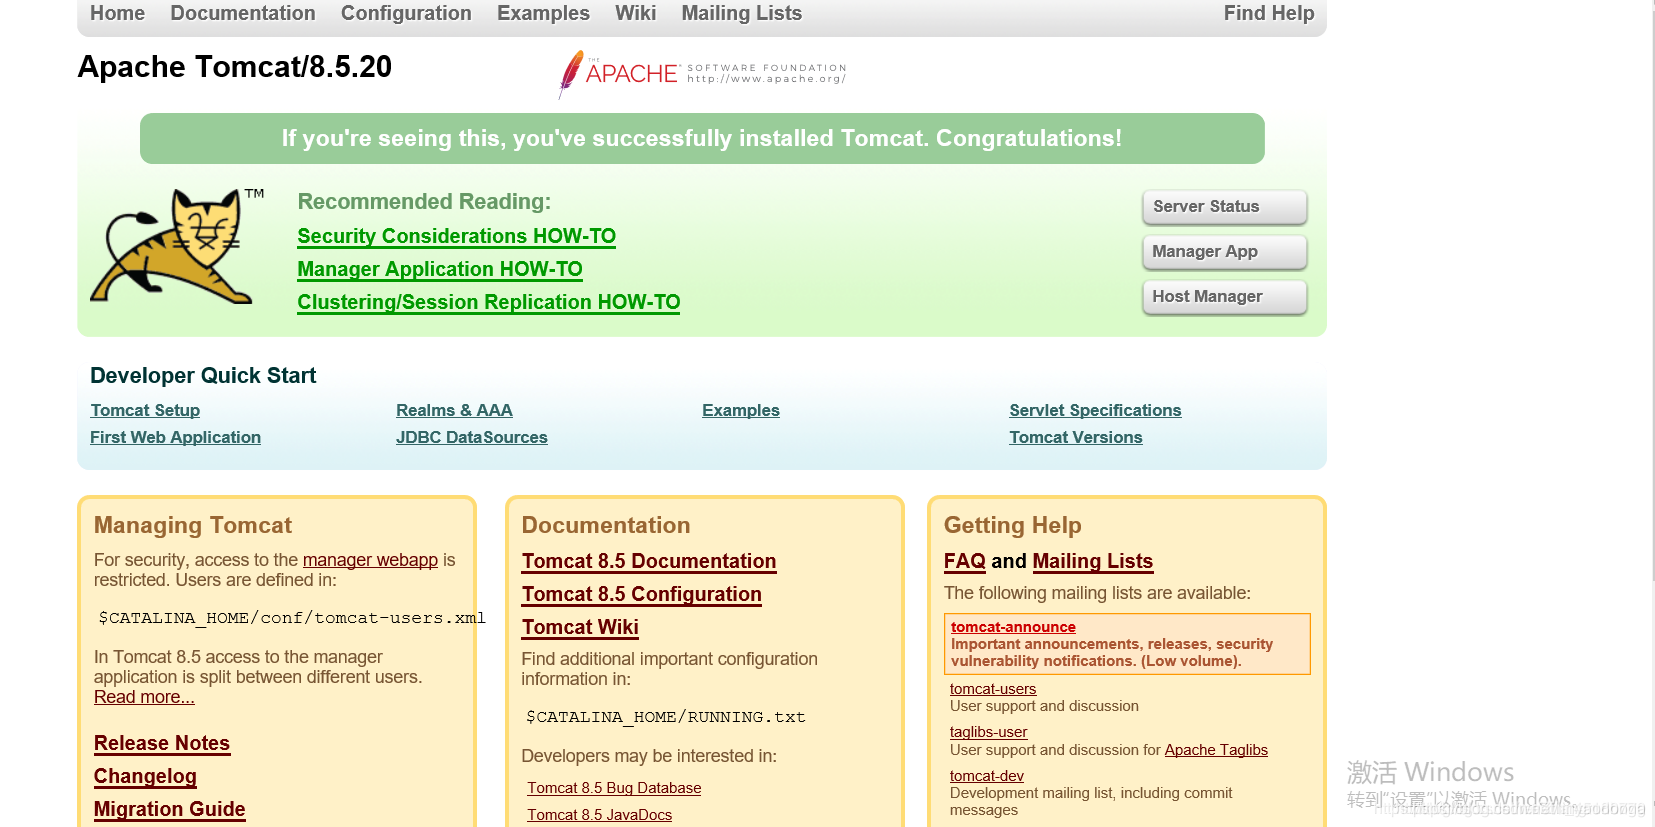Open the Documentation navigation item
This screenshot has width=1655, height=827.
[x=243, y=13]
